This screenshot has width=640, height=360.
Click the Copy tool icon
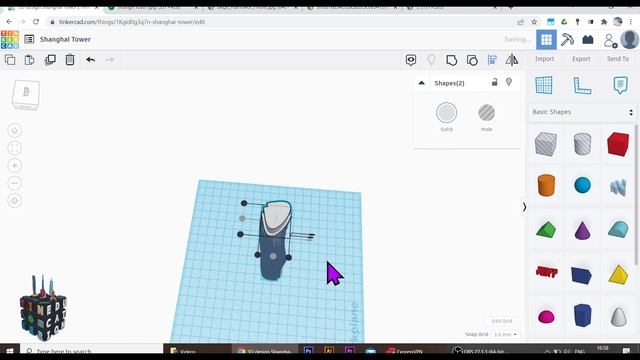pyautogui.click(x=10, y=60)
